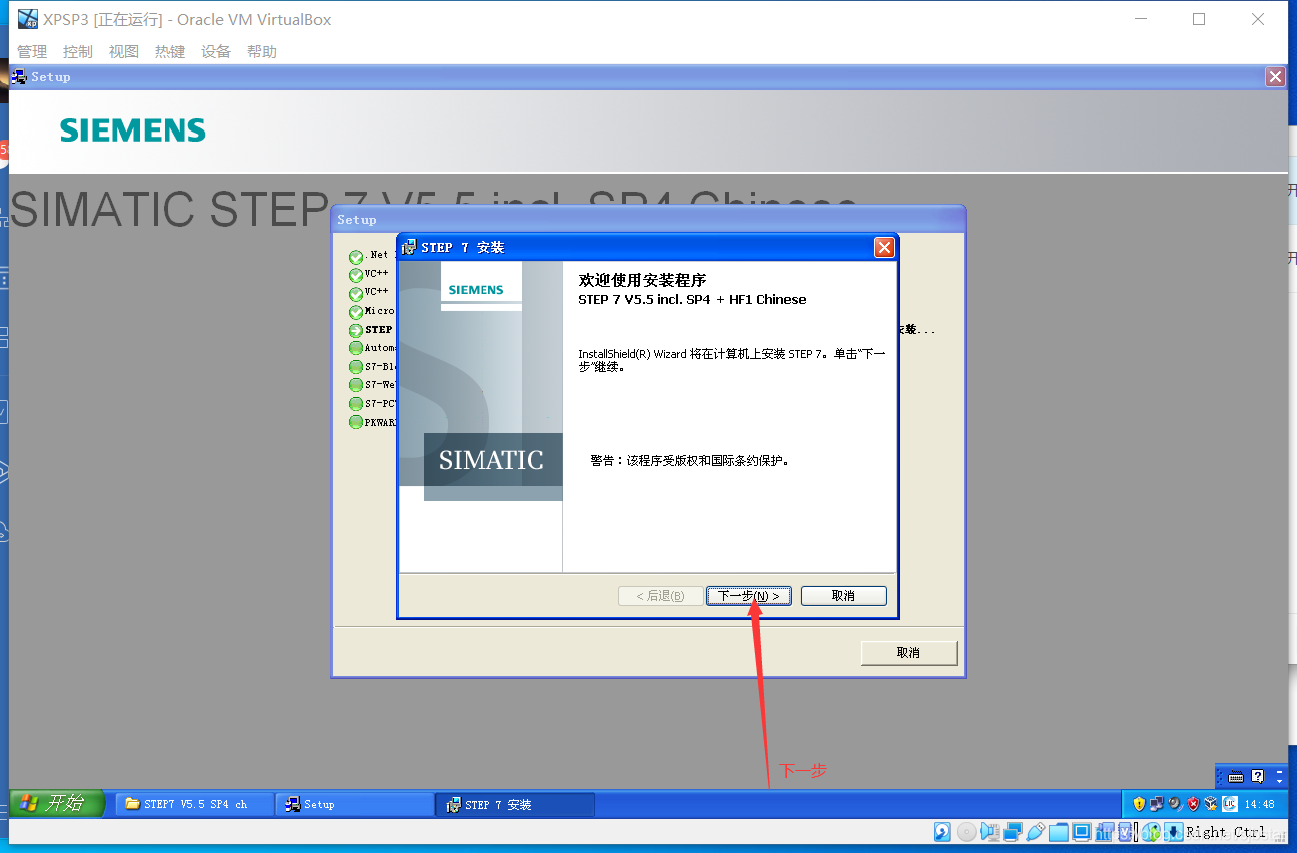Click the small SIEMENS logo inside the wizard

pos(476,290)
